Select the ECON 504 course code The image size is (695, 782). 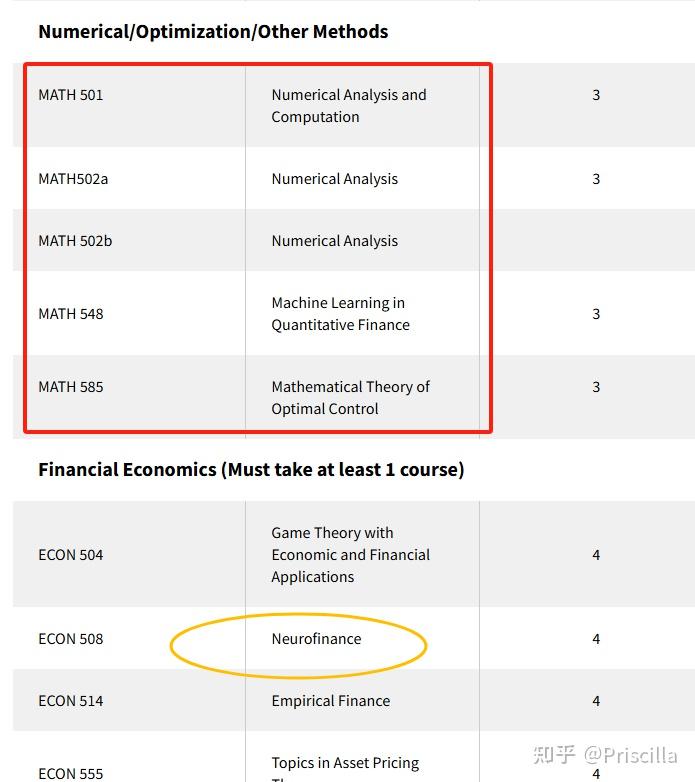coord(71,555)
